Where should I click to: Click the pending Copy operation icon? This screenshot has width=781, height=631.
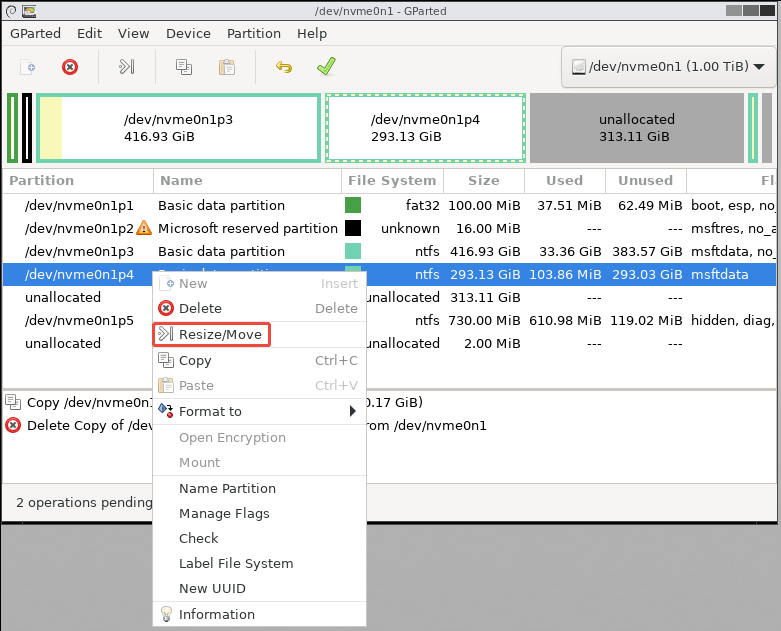[13, 402]
